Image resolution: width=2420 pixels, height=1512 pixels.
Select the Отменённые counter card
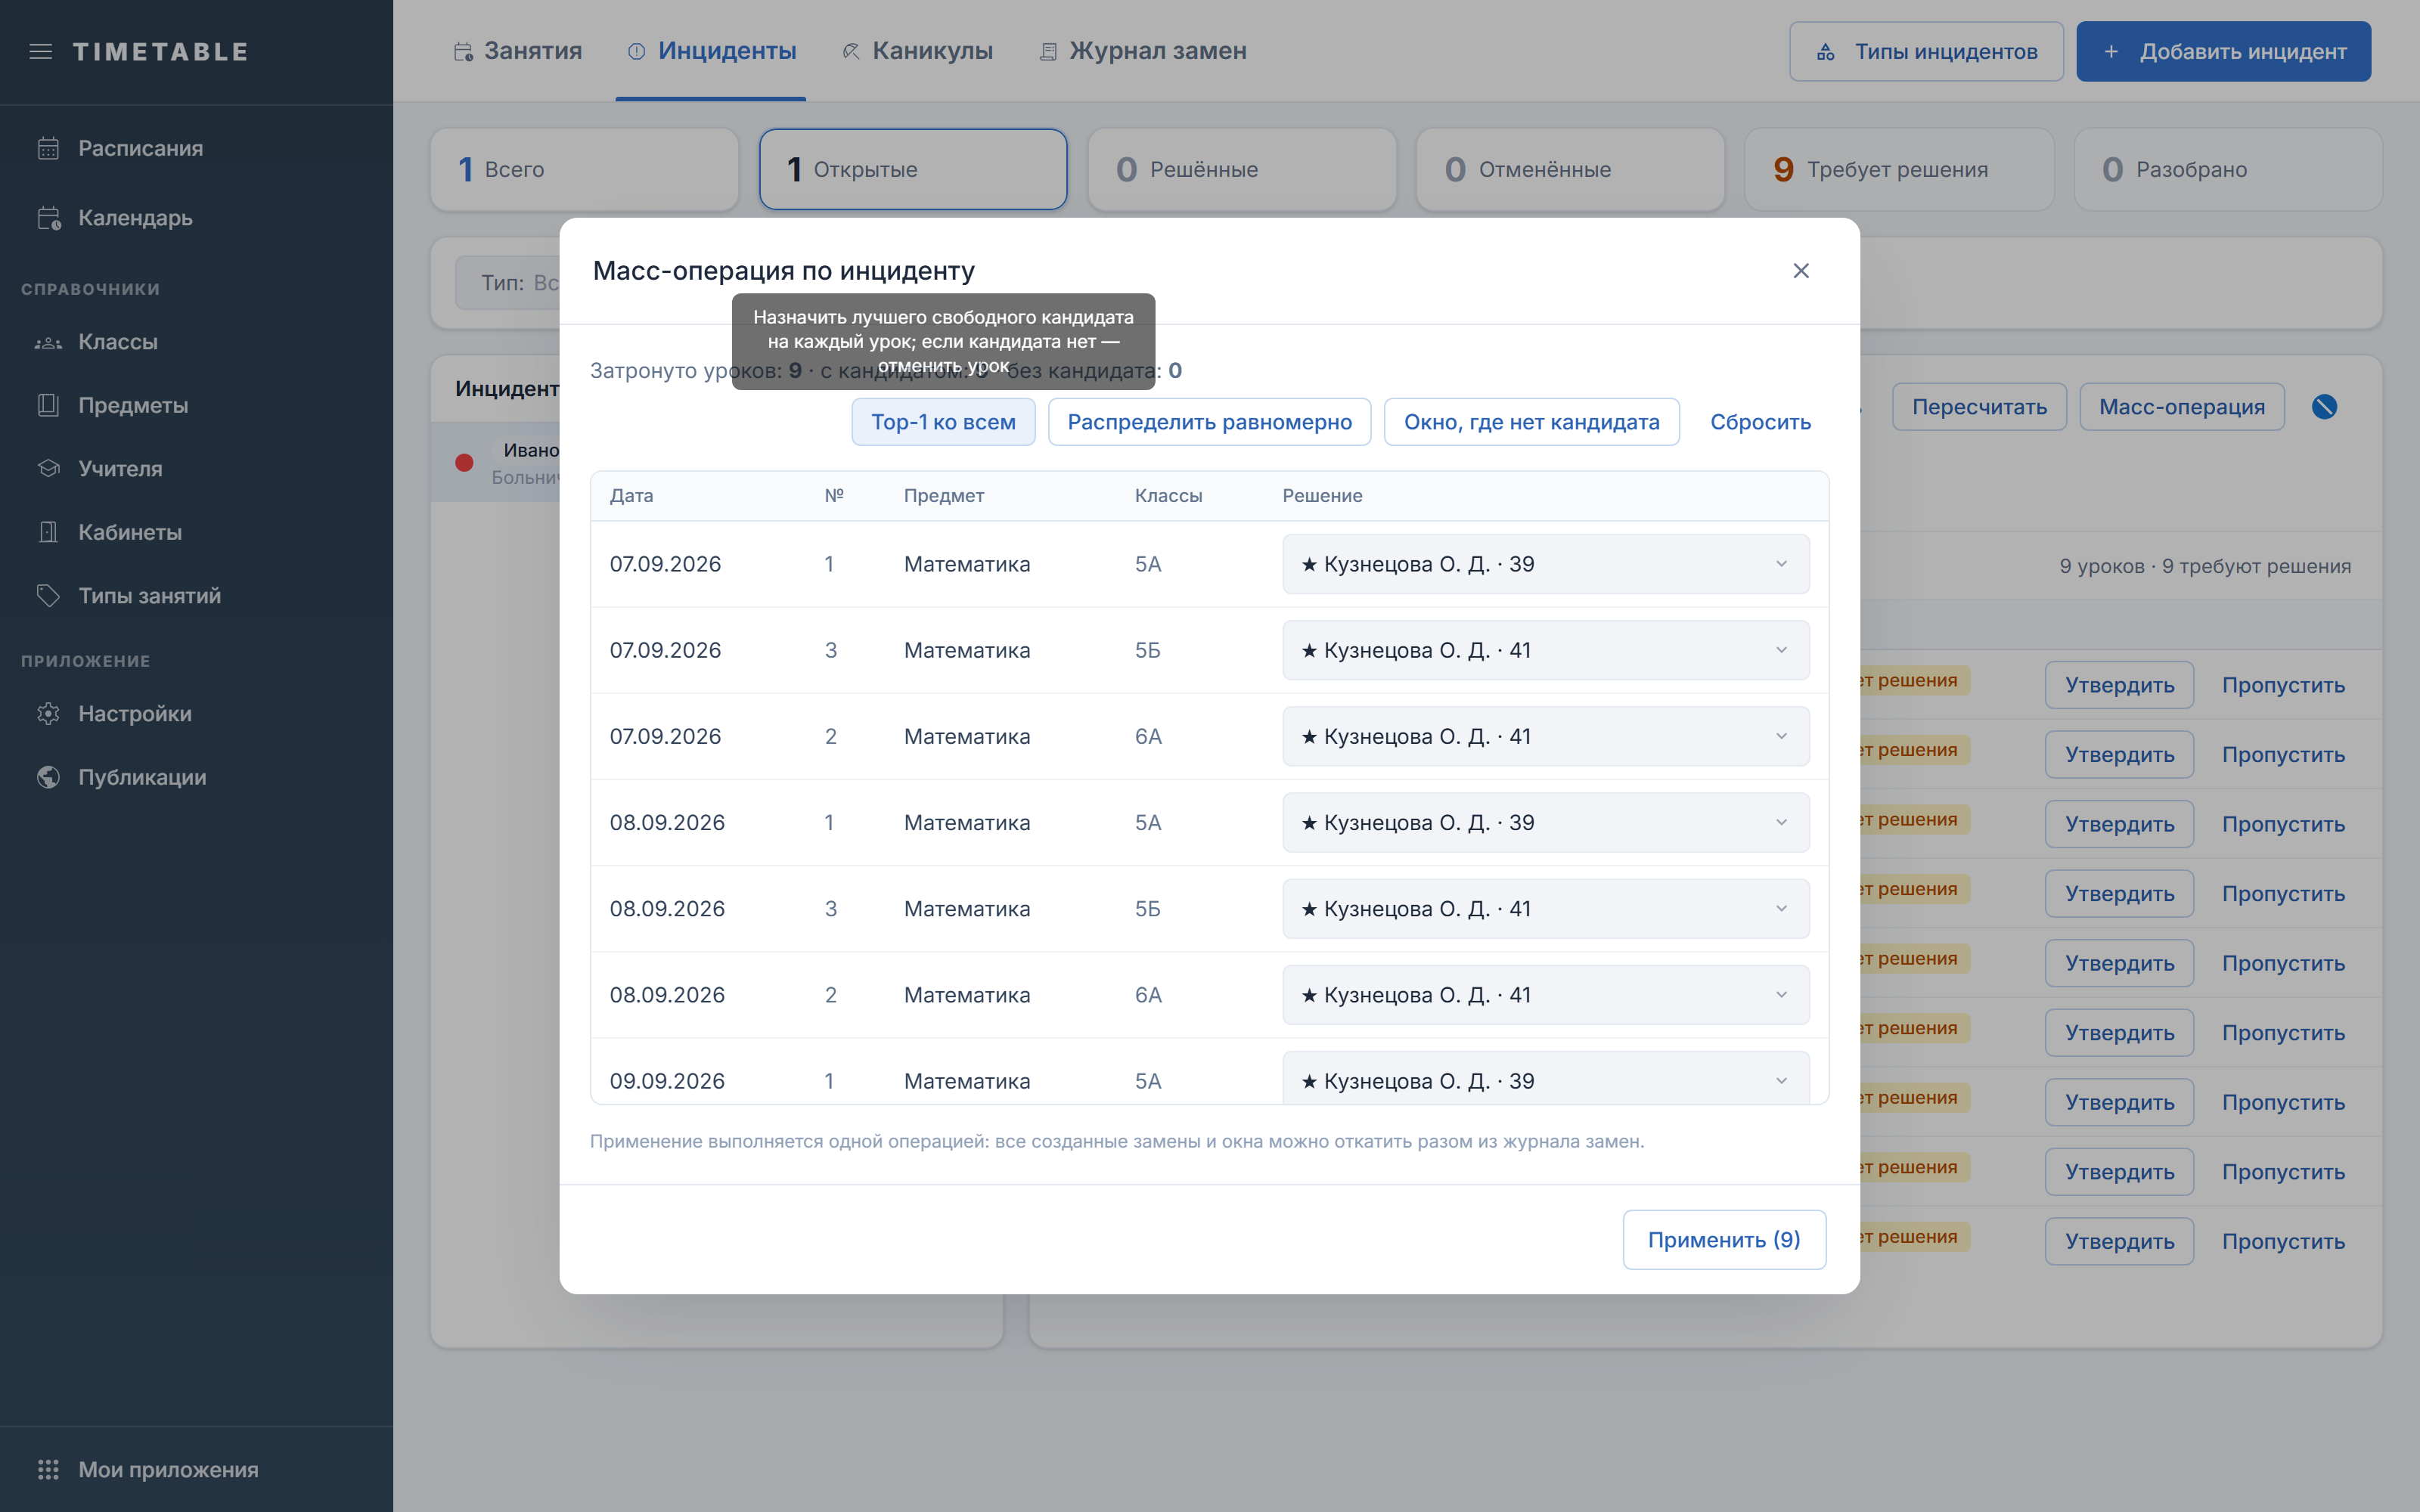point(1570,169)
